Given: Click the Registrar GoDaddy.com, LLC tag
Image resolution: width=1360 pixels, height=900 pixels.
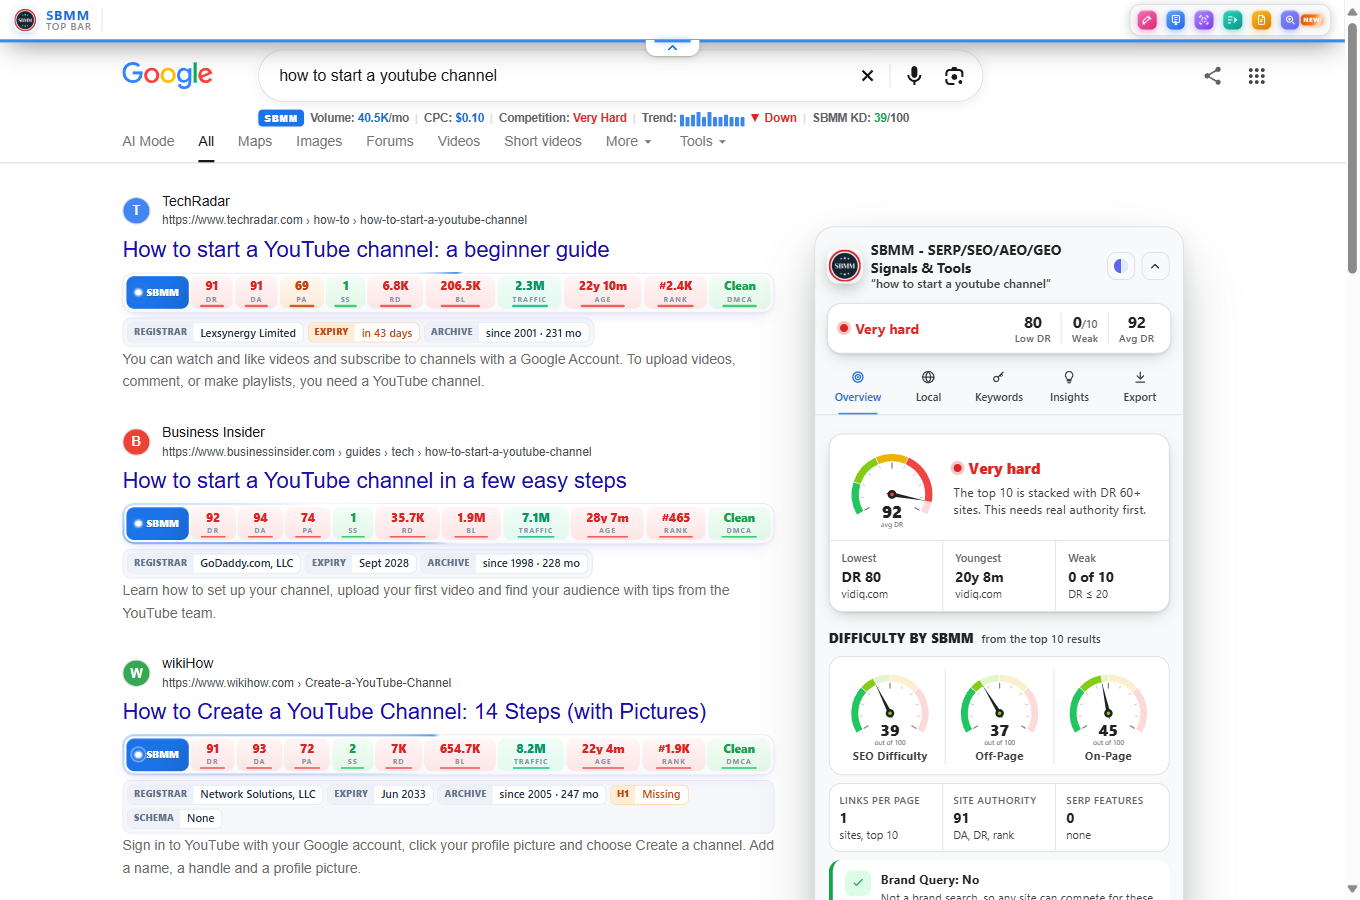Looking at the screenshot, I should click(x=214, y=563).
